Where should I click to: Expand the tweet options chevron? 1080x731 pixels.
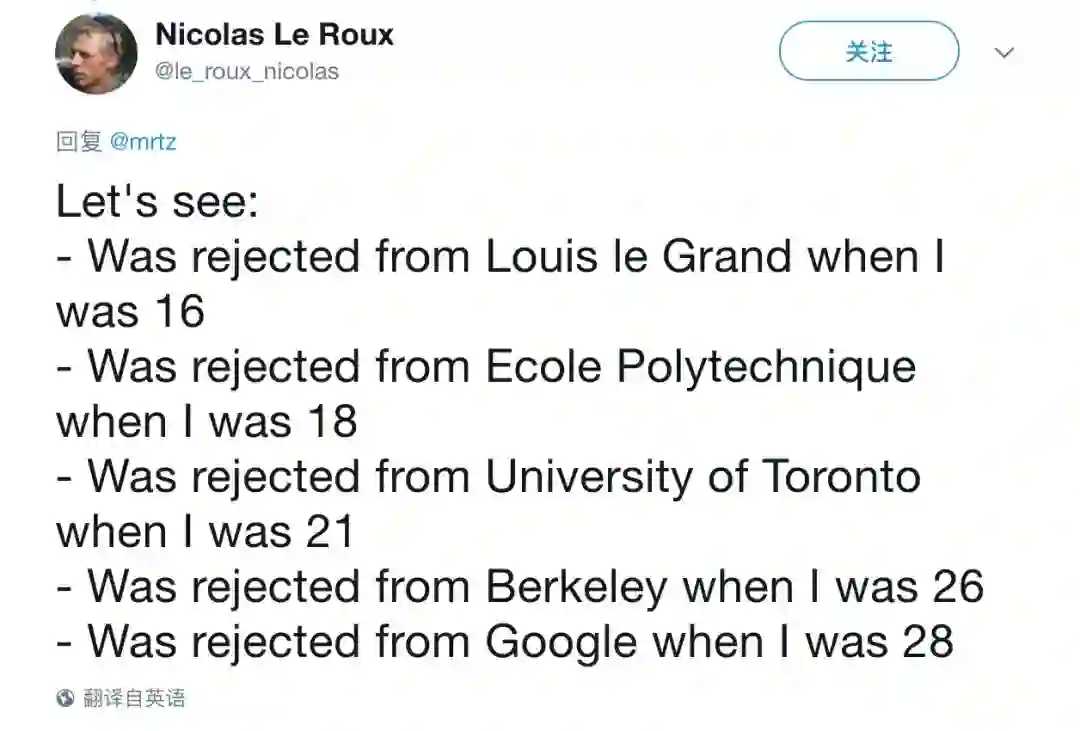pos(1005,52)
